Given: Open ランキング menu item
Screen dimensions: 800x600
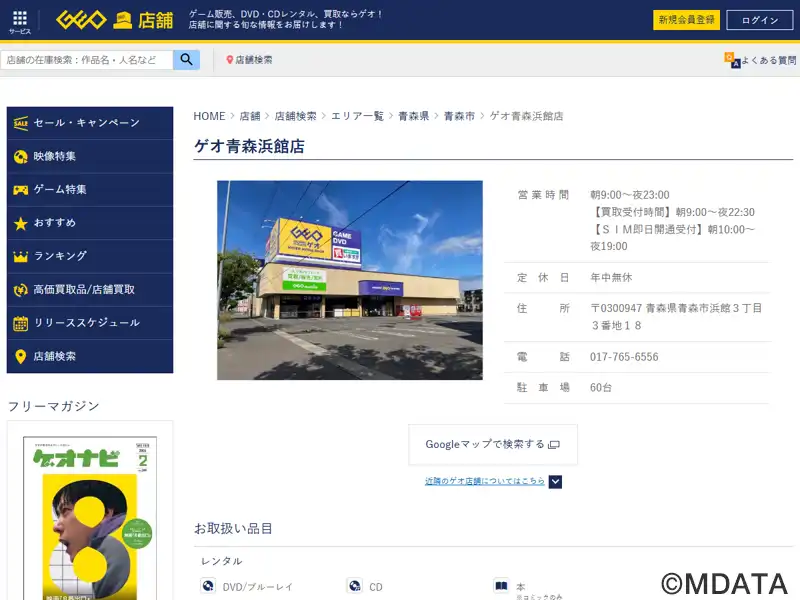Looking at the screenshot, I should (90, 257).
